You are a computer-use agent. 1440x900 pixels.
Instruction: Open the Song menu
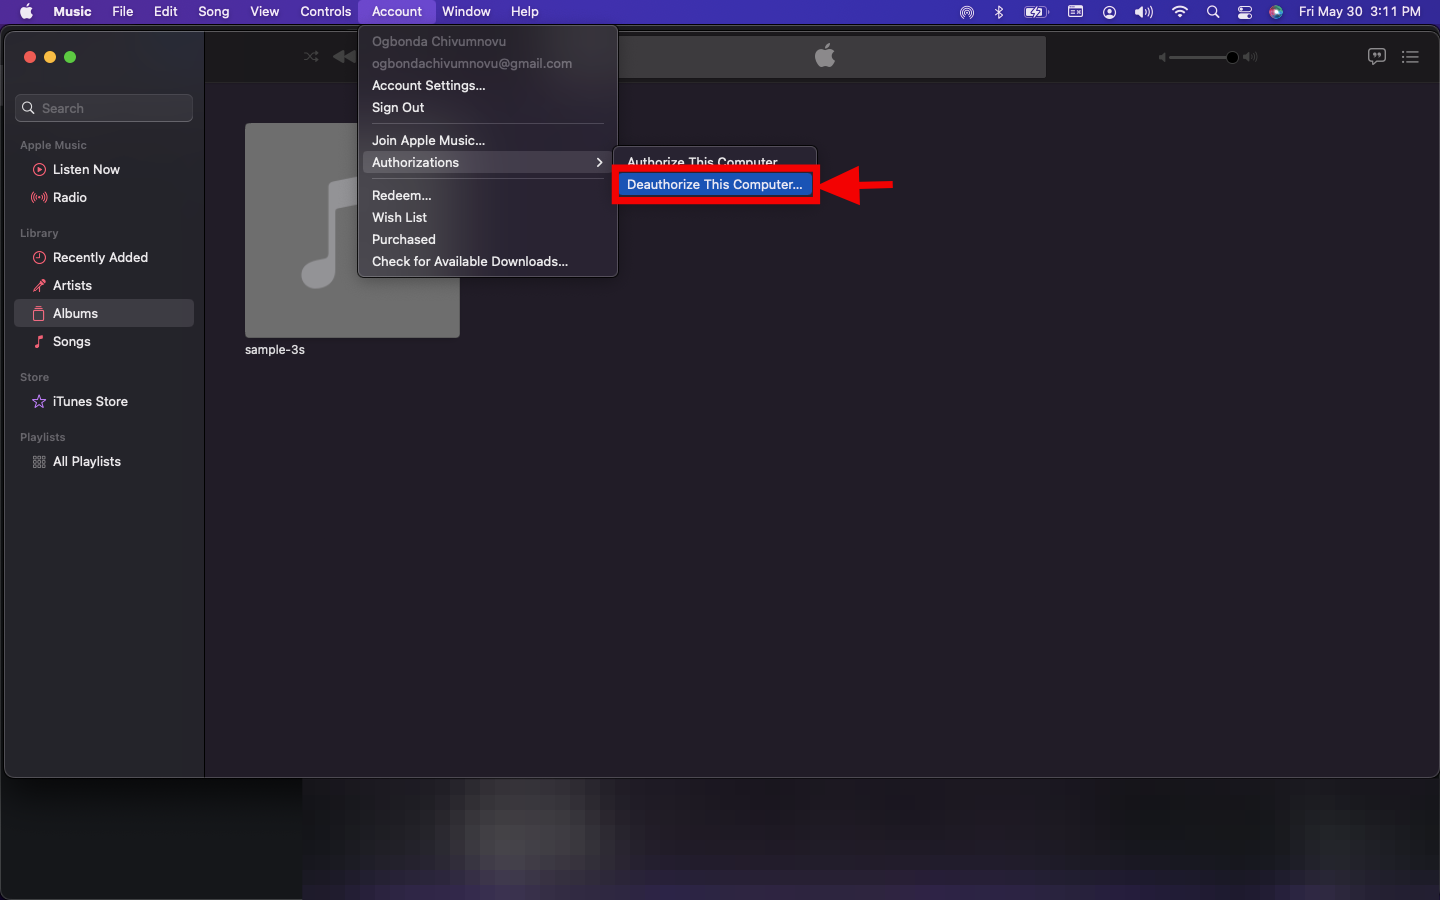point(213,12)
